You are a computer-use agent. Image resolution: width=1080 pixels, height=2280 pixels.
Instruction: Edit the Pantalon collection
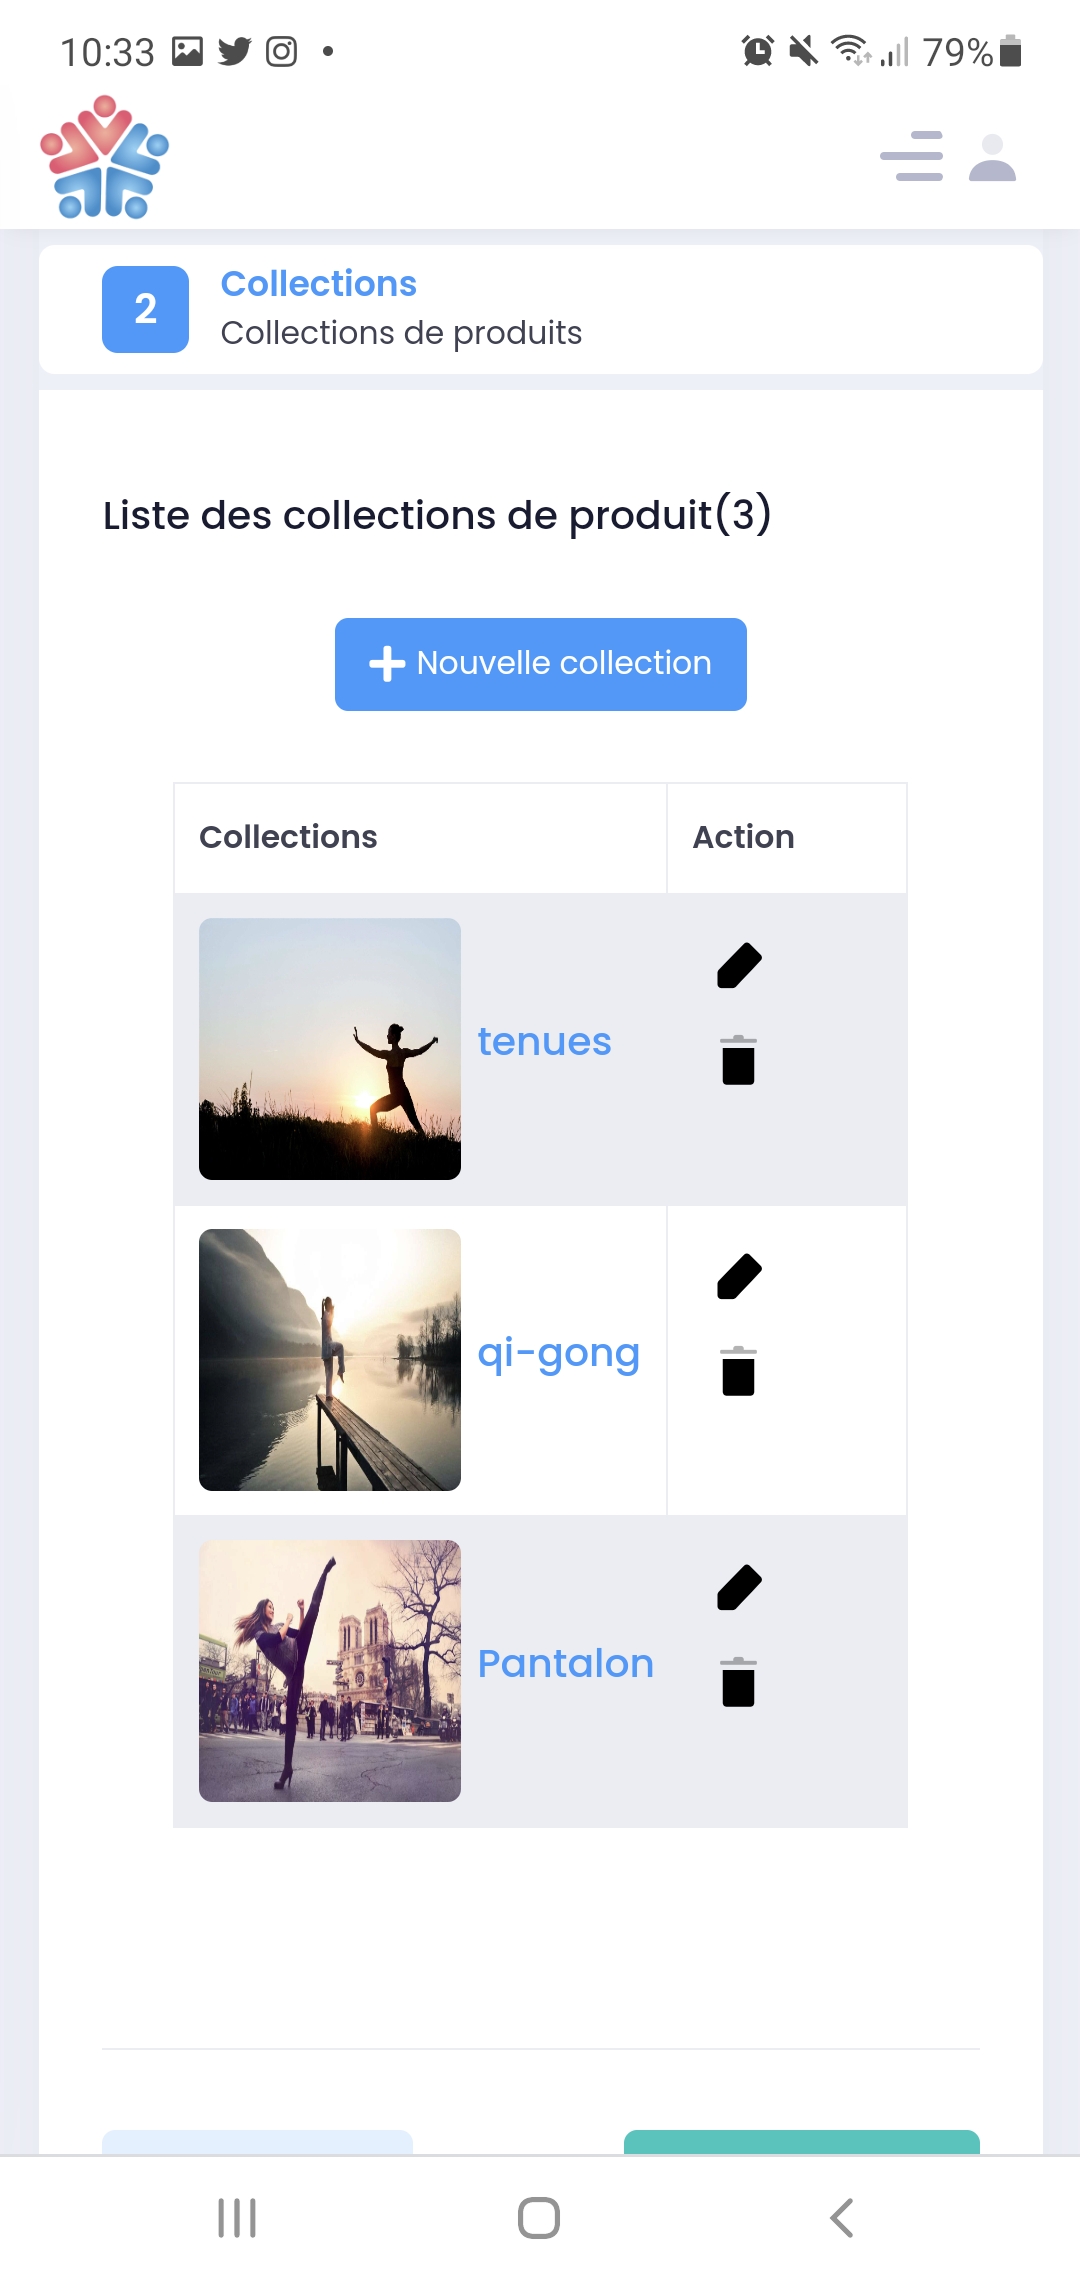click(739, 1588)
